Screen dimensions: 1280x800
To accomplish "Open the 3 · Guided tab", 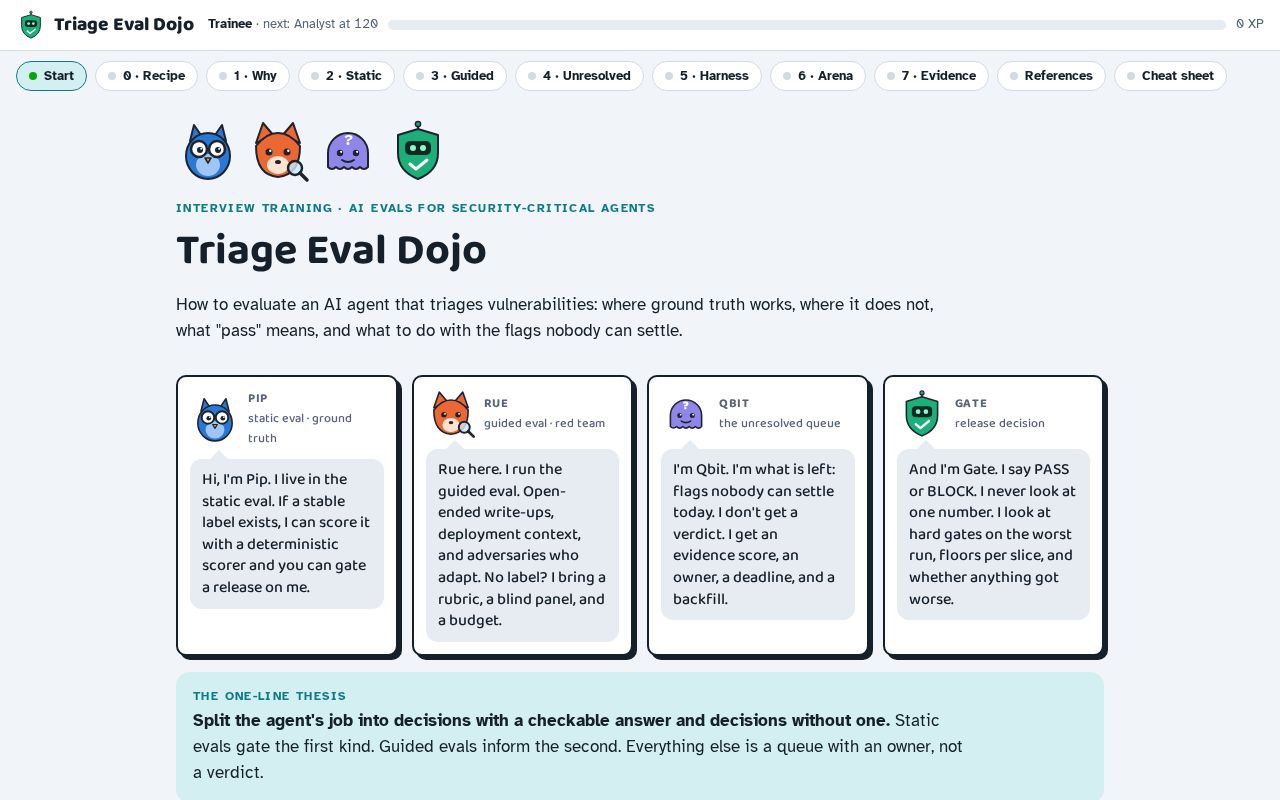I will [455, 76].
